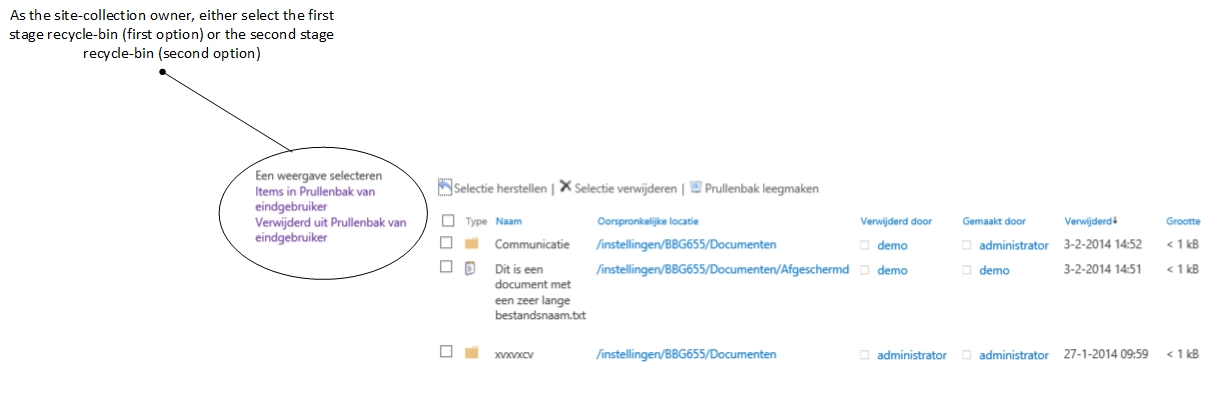Viewport: 1220px width, 407px height.
Task: Select the xvxvxcv row checkbox
Action: 447,352
